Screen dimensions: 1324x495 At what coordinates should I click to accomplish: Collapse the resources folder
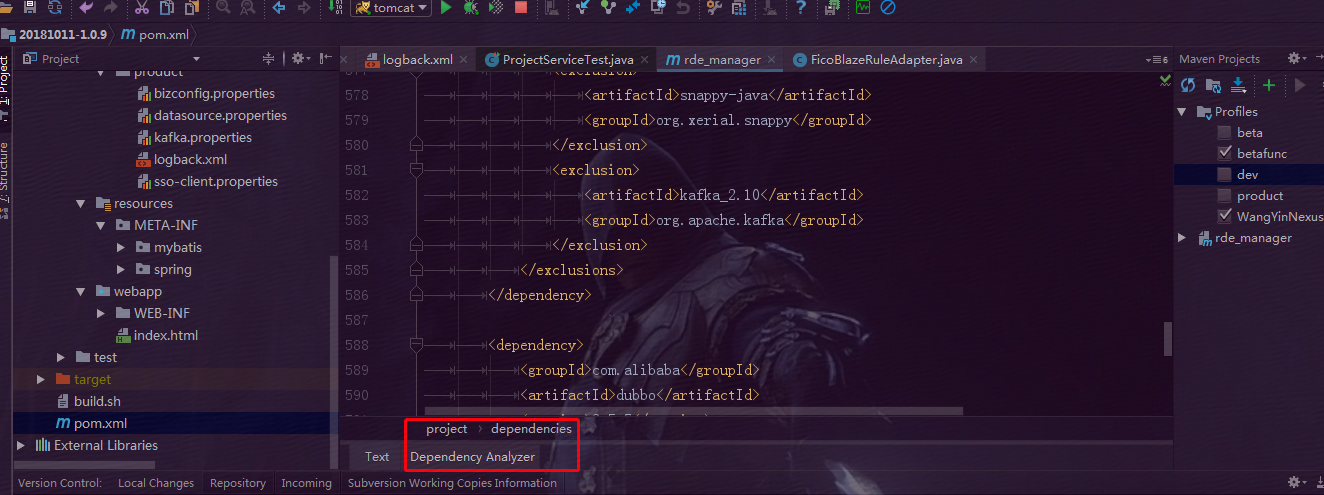[81, 203]
